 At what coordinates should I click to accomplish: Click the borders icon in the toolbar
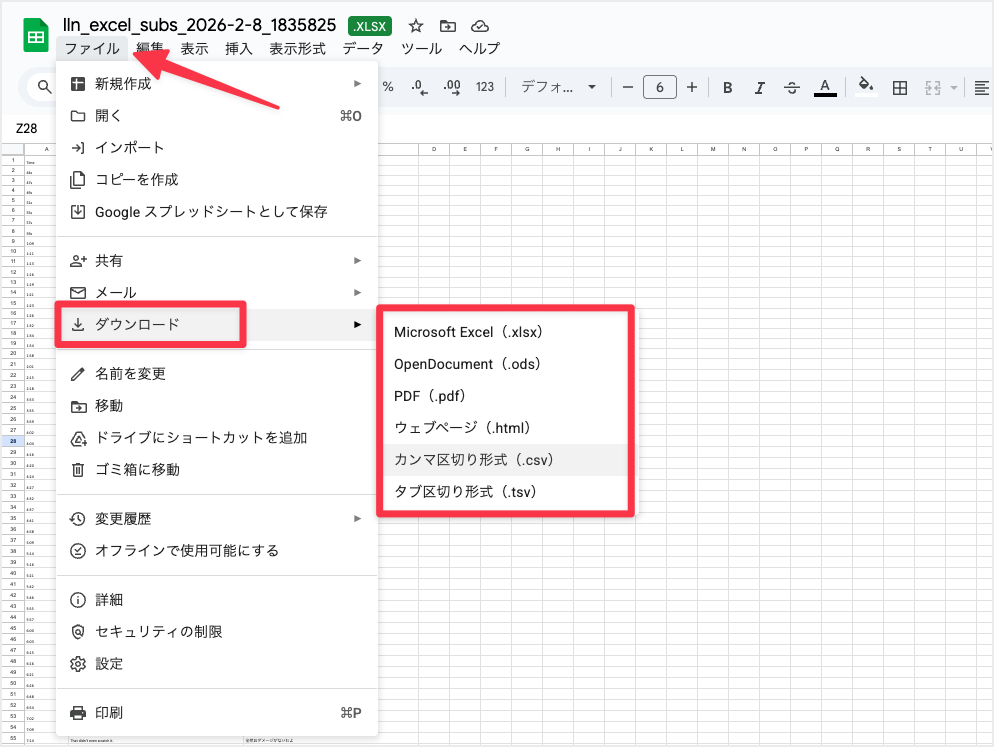pyautogui.click(x=899, y=87)
